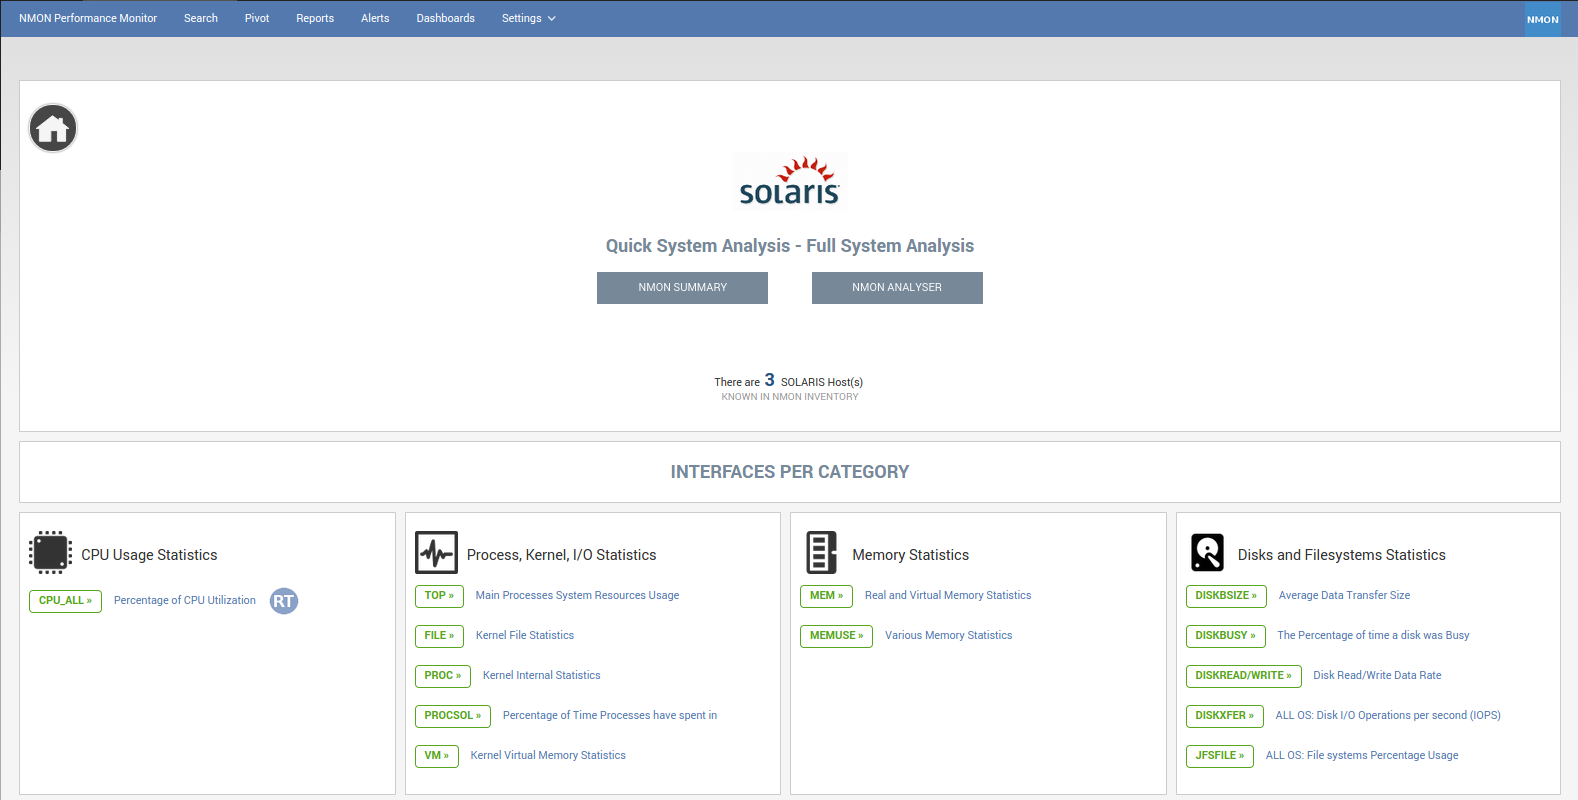Viewport: 1578px width, 800px height.
Task: Open the PROC interface button
Action: (x=443, y=676)
